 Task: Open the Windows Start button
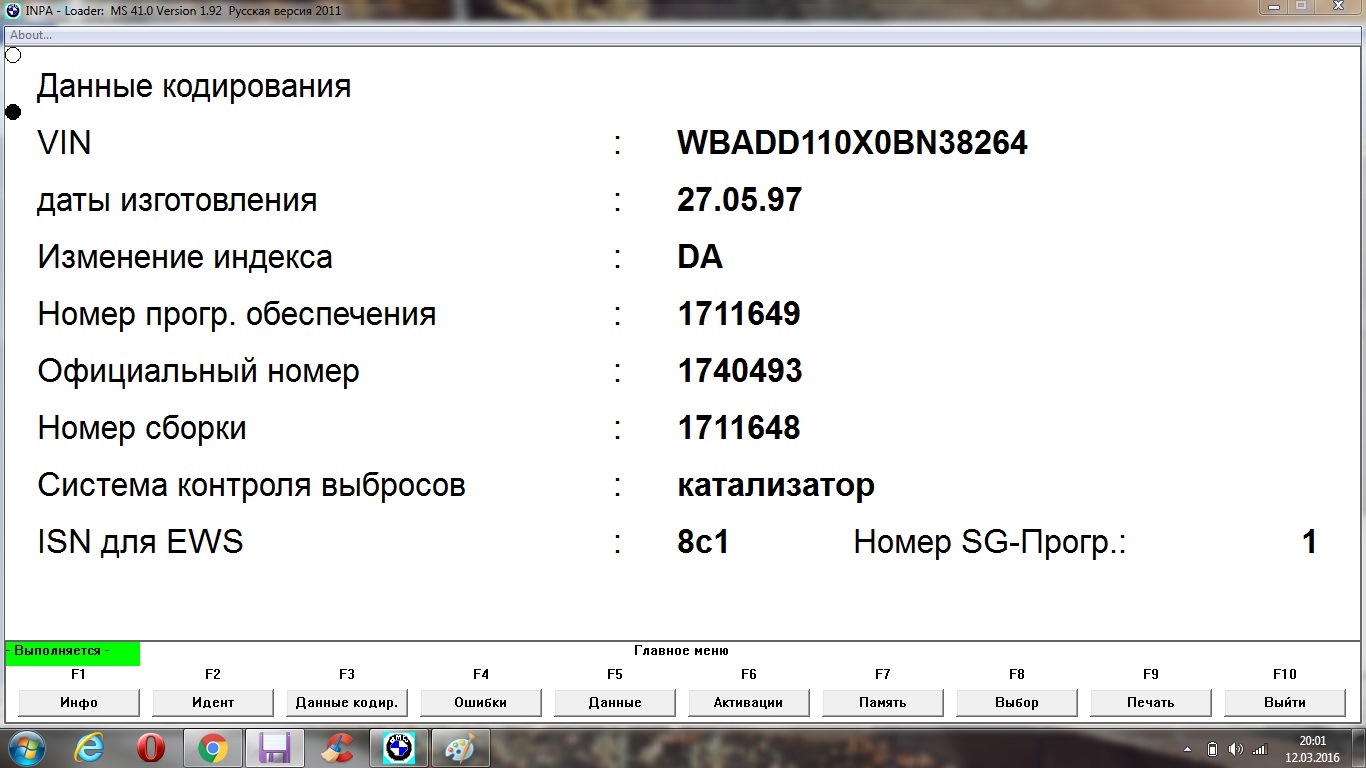(27, 748)
